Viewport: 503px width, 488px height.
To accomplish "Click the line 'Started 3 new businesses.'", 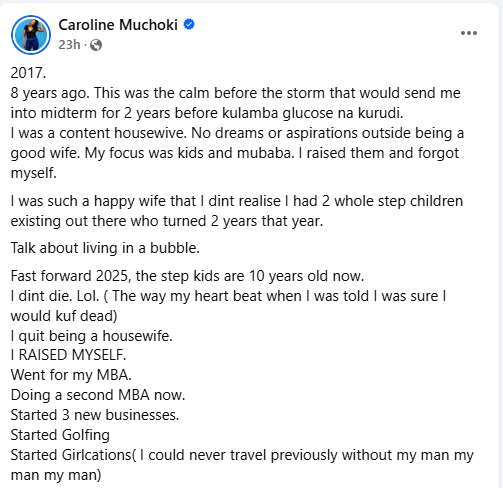I will click(x=95, y=415).
